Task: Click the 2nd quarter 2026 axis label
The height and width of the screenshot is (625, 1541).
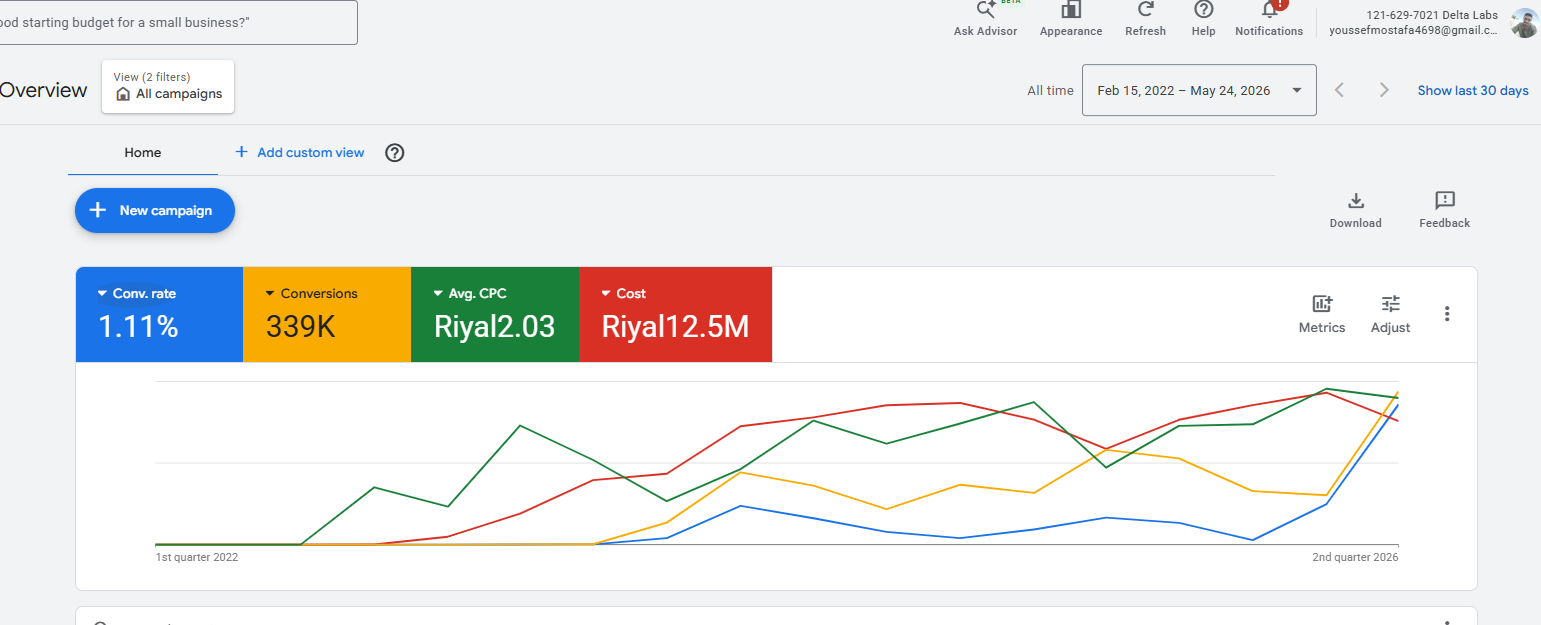Action: coord(1355,557)
